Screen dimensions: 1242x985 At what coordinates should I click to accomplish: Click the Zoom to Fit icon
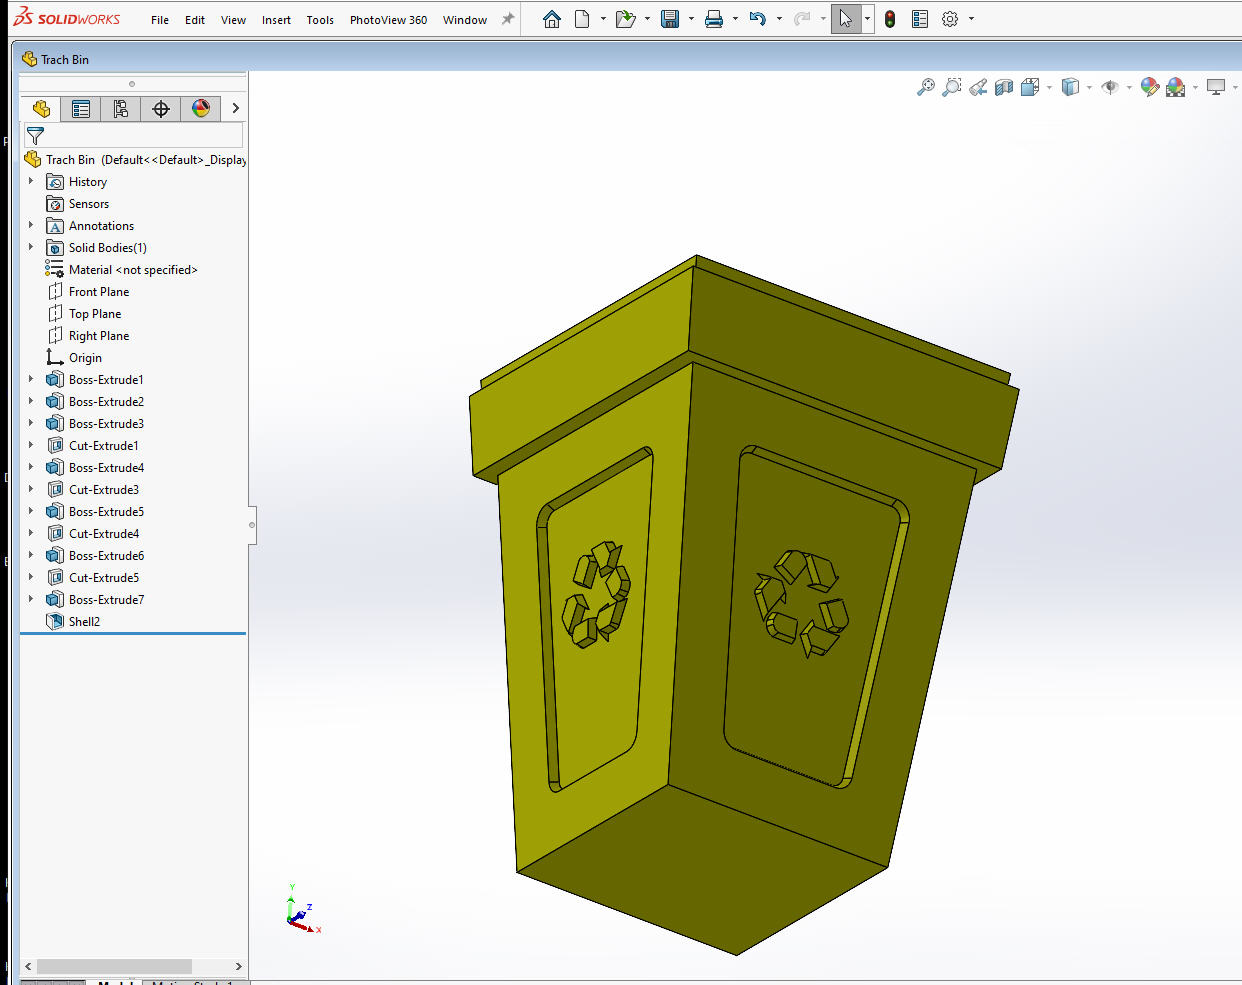tap(926, 88)
